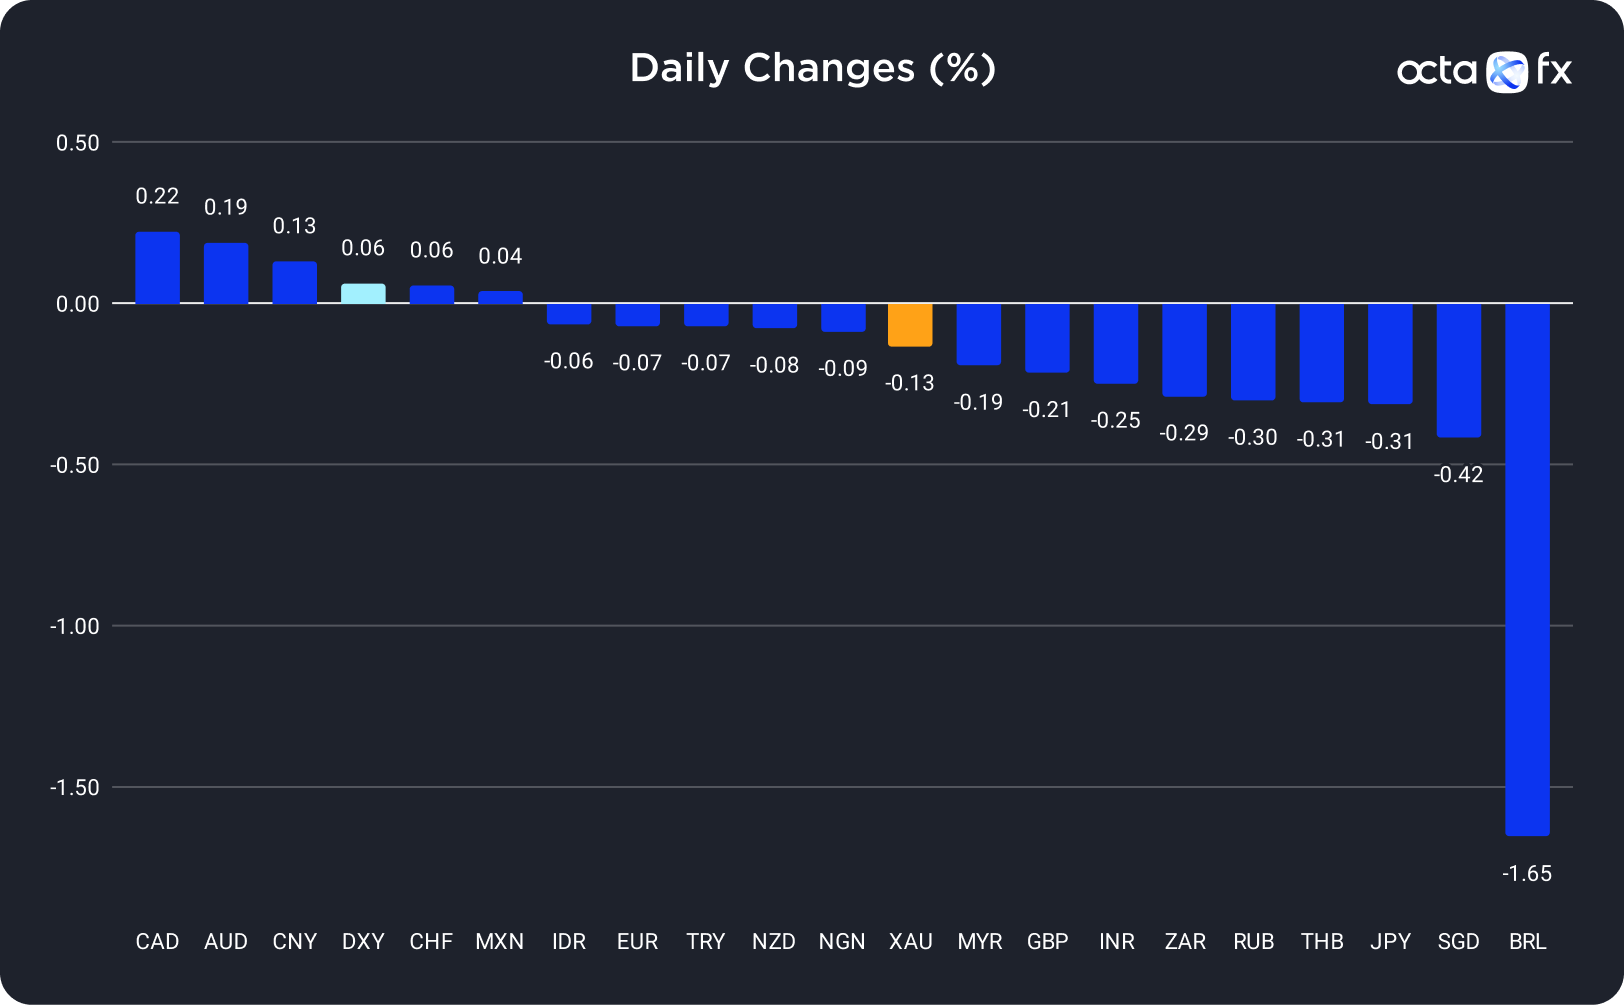Click the AUD axis label
This screenshot has height=1005, width=1624.
point(226,941)
